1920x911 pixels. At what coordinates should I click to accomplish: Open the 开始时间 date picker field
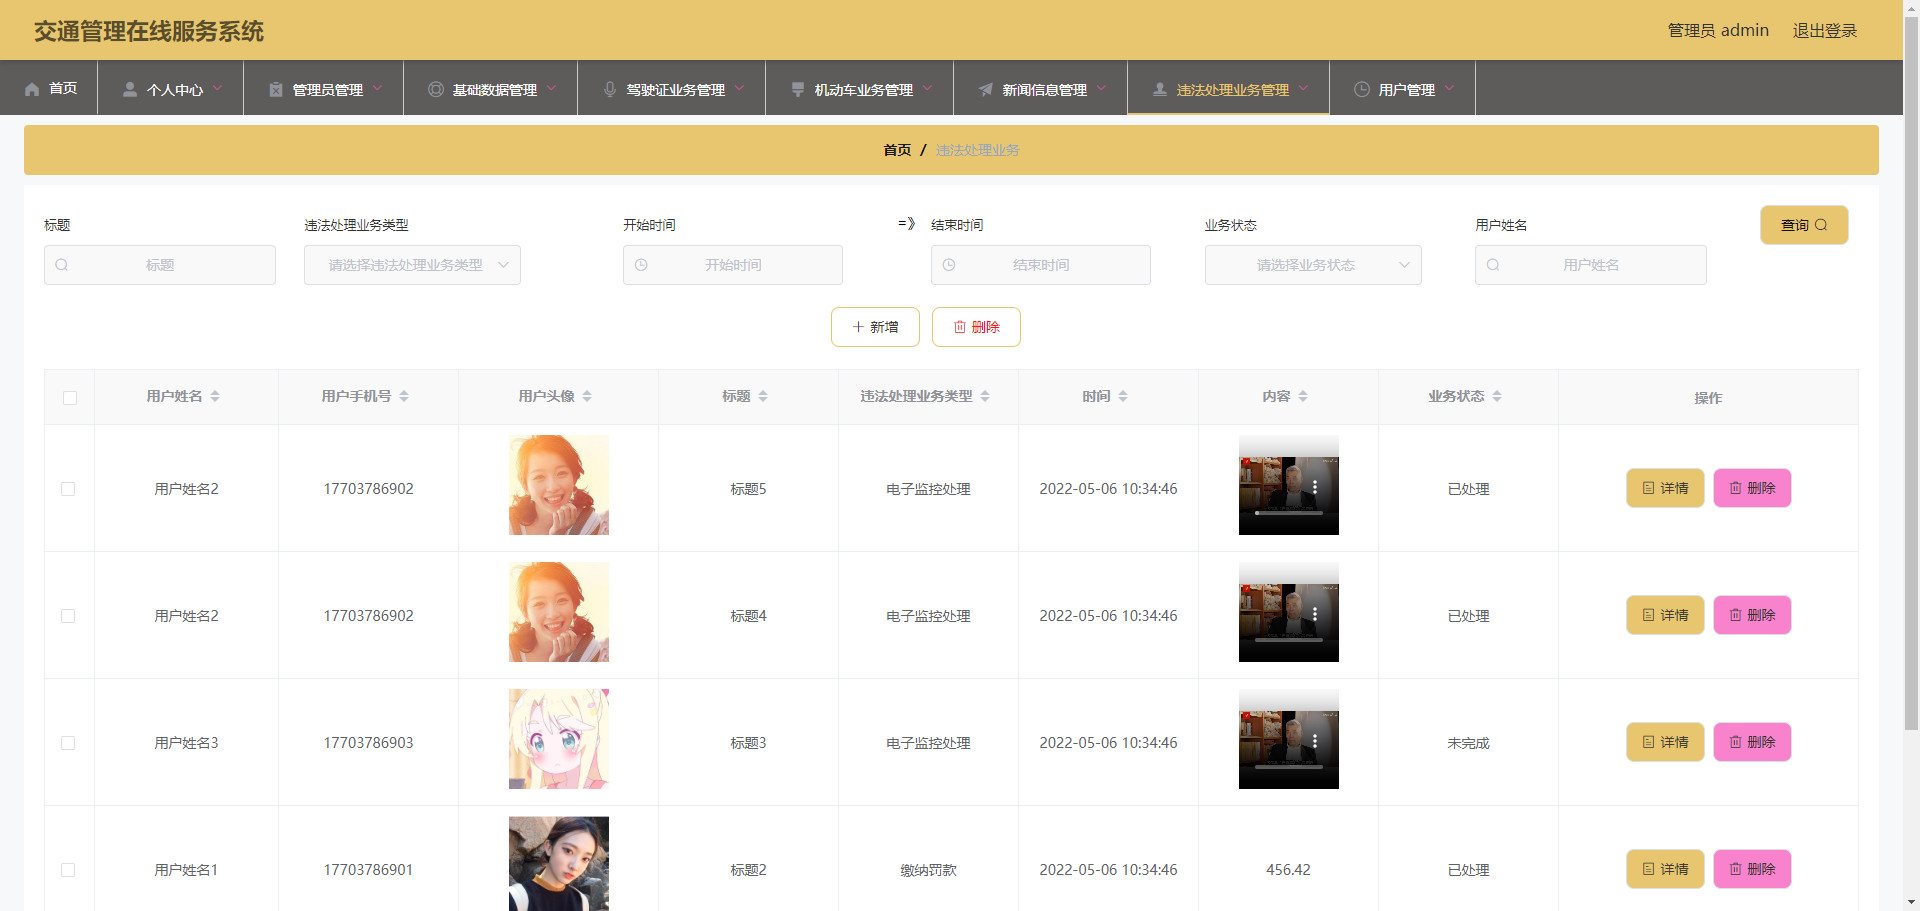tap(733, 265)
